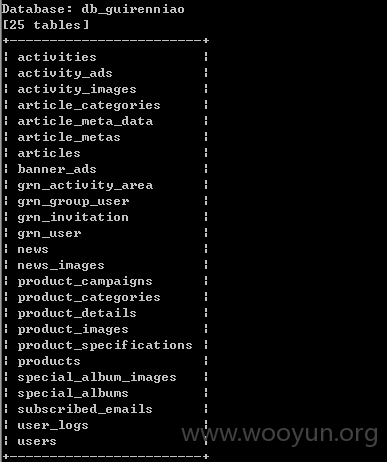This screenshot has width=387, height=462.
Task: Click the 'Database: db_guirenniao' header text
Action: pyautogui.click(x=93, y=9)
